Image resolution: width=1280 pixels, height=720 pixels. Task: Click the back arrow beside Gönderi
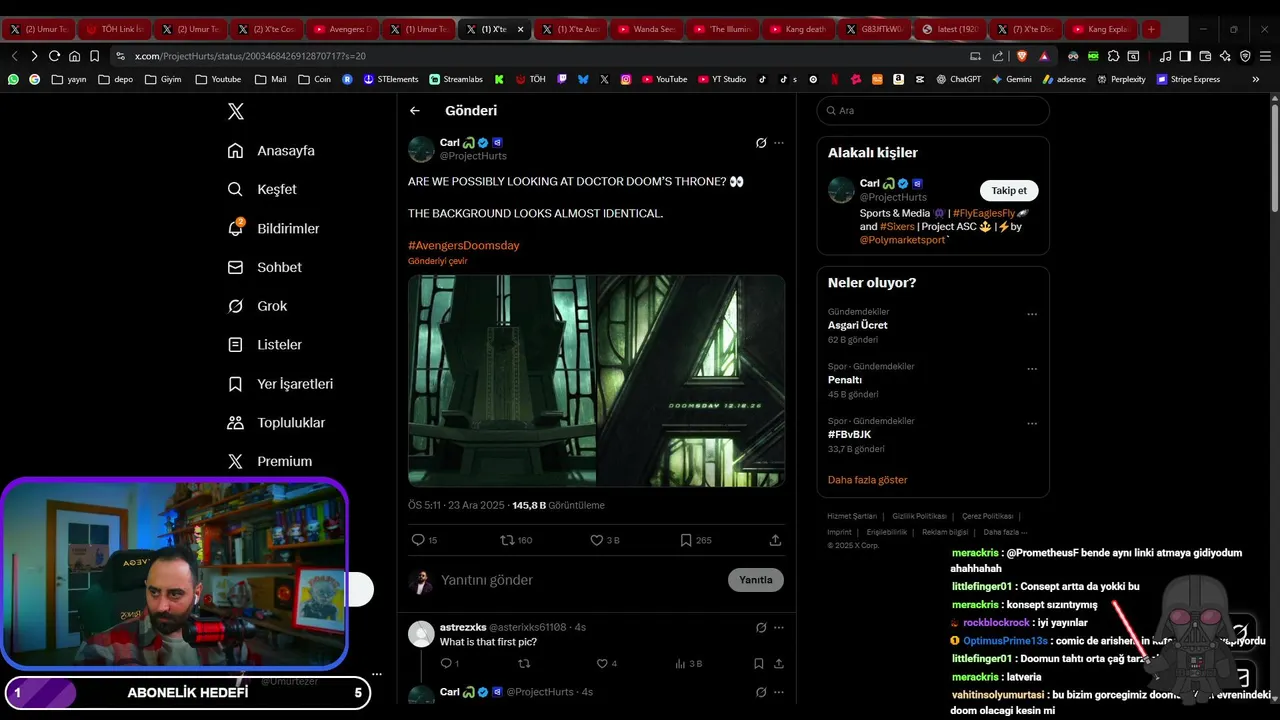[415, 111]
